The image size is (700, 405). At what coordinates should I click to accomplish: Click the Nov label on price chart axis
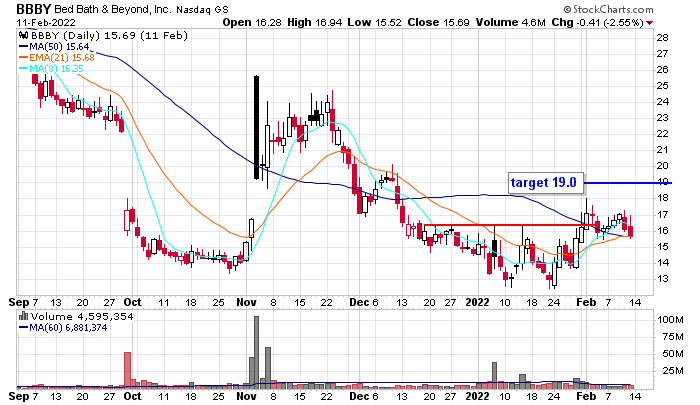(246, 302)
